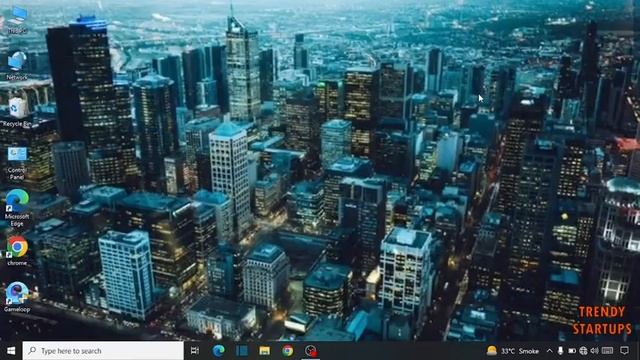Click the touch keyboard tray icon
The width and height of the screenshot is (640, 360).
point(607,351)
